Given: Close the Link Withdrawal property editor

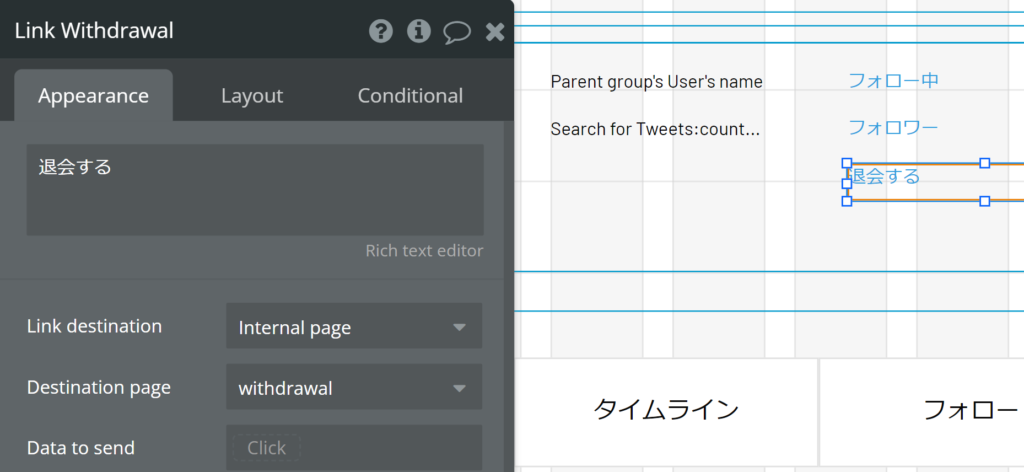Looking at the screenshot, I should click(x=496, y=31).
